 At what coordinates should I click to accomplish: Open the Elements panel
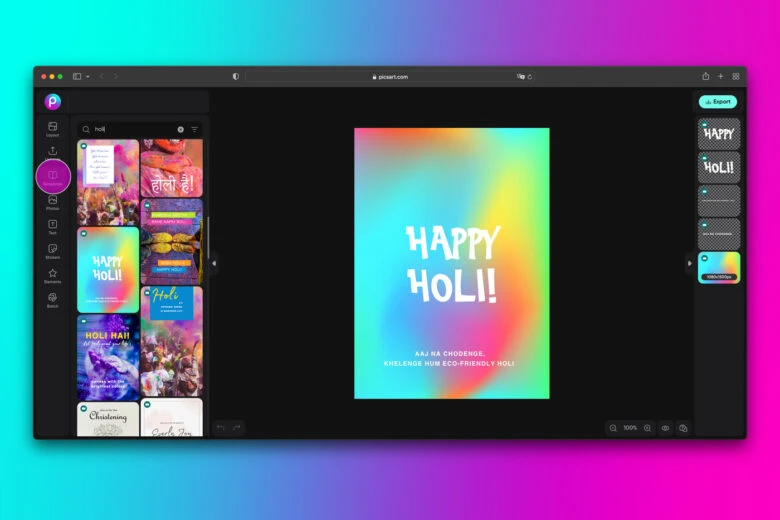(x=53, y=275)
